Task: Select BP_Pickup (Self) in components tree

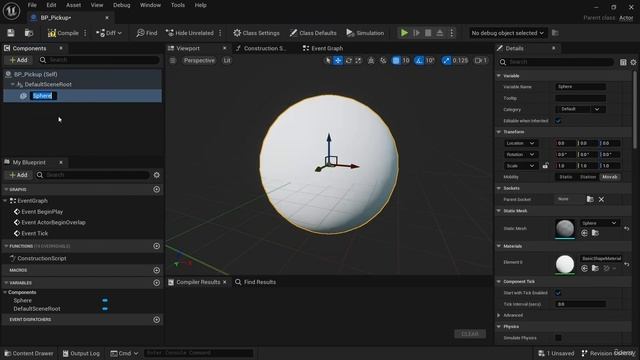Action: click(36, 74)
